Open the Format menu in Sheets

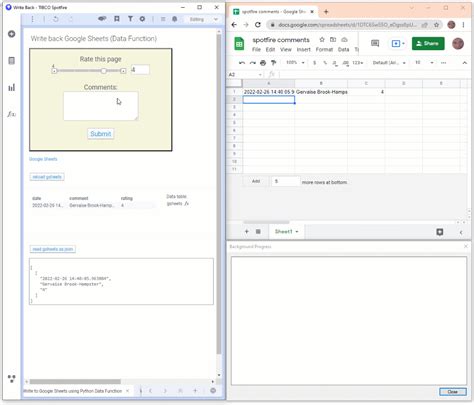point(324,50)
